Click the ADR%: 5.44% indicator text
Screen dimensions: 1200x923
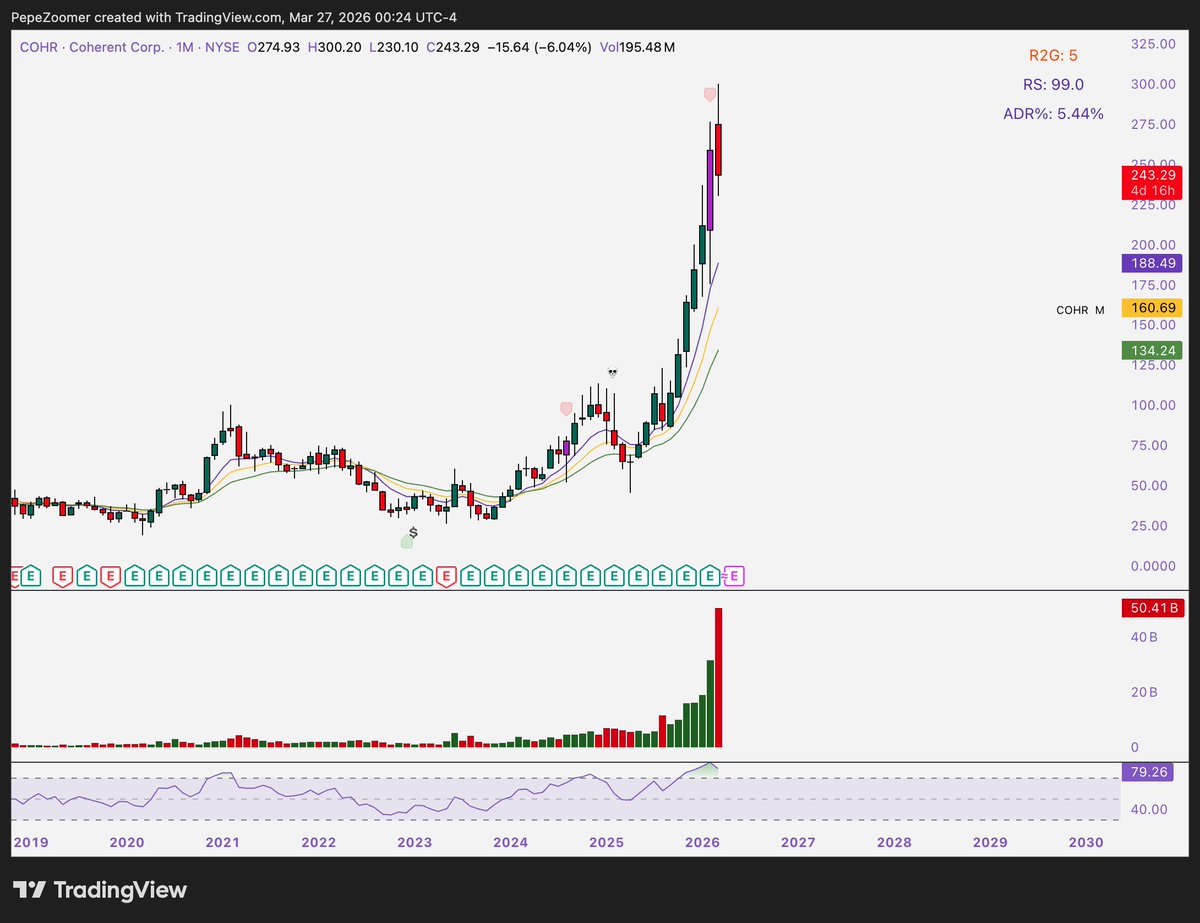coord(1053,114)
